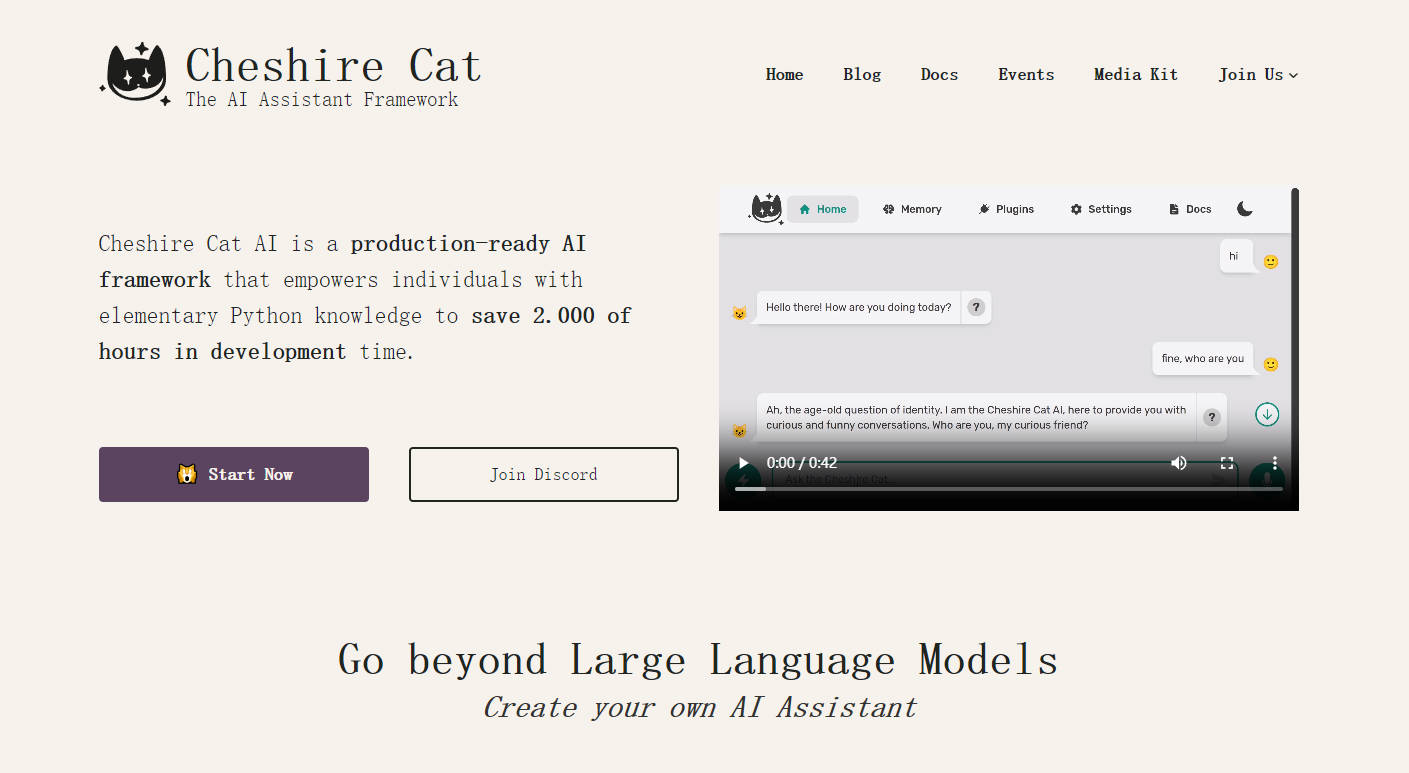Mute the video audio
This screenshot has width=1409, height=773.
pyautogui.click(x=1178, y=463)
